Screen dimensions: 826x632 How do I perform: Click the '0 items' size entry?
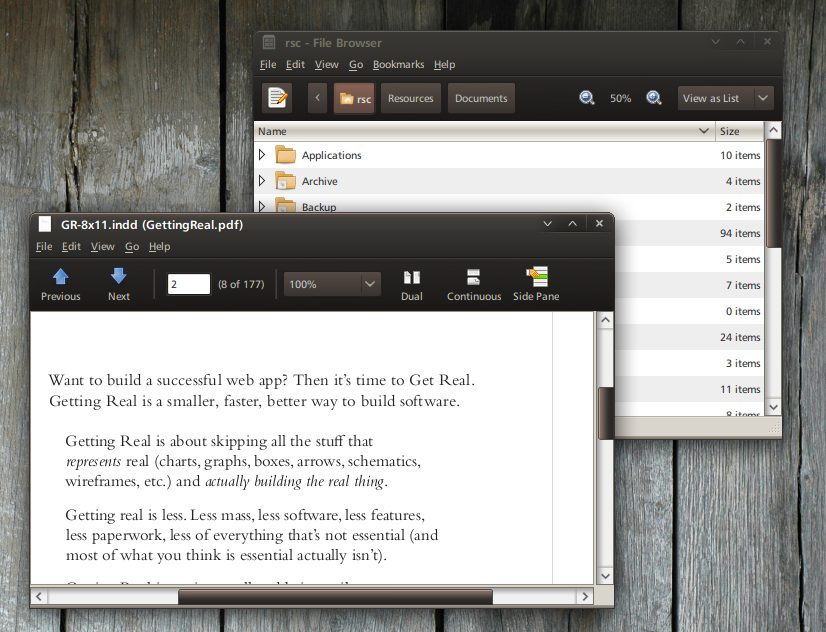point(743,311)
